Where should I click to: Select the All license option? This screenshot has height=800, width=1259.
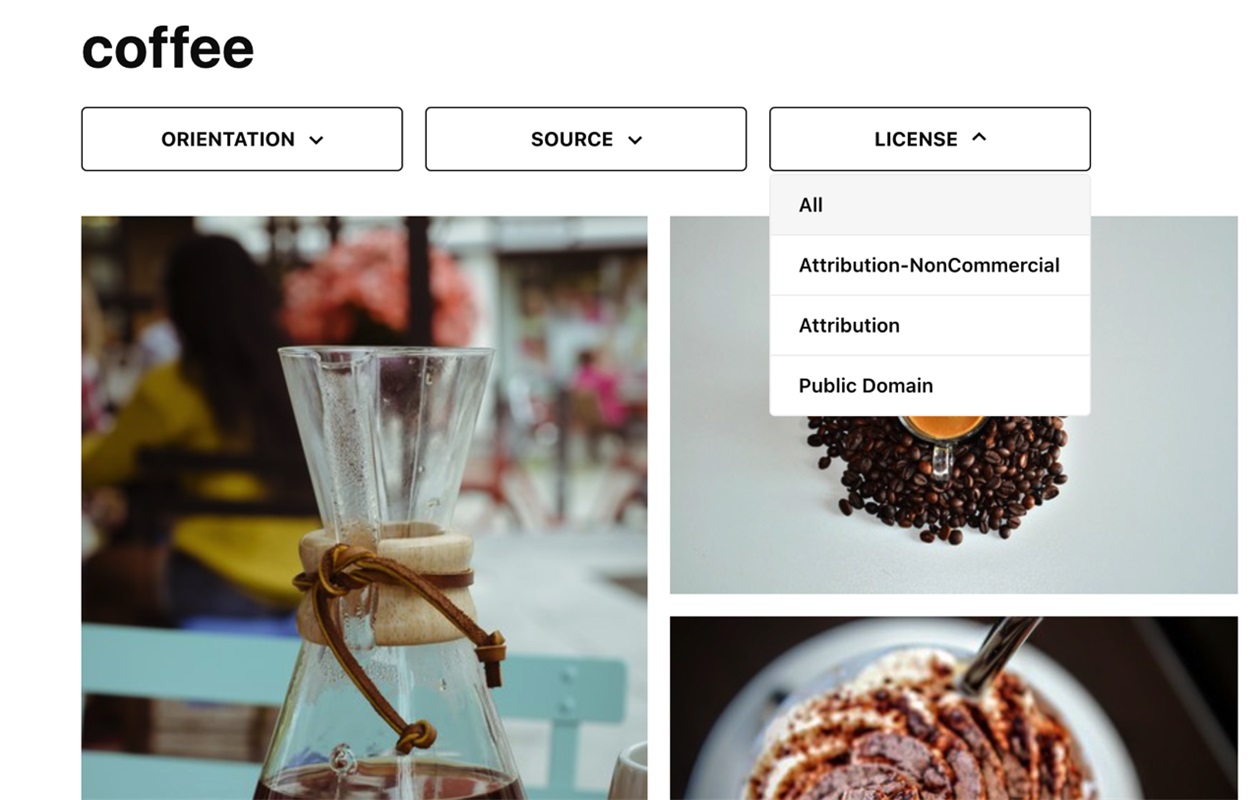tap(930, 205)
